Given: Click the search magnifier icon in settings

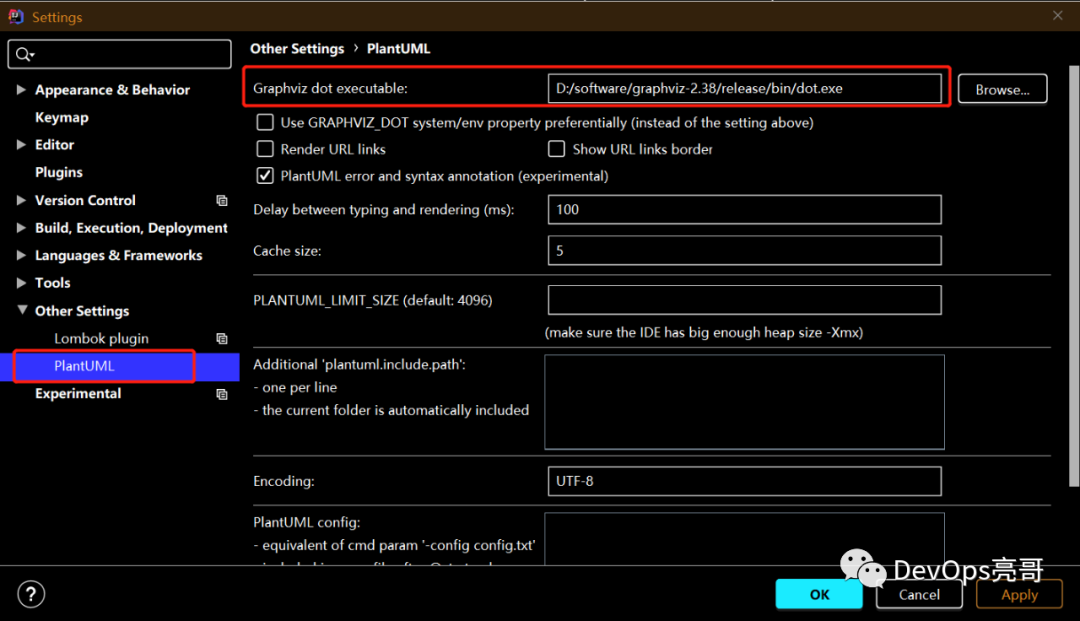Looking at the screenshot, I should click(24, 54).
